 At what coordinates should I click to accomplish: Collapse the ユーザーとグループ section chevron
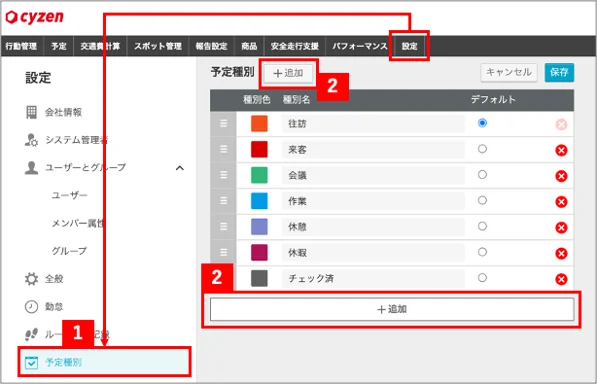tap(180, 168)
